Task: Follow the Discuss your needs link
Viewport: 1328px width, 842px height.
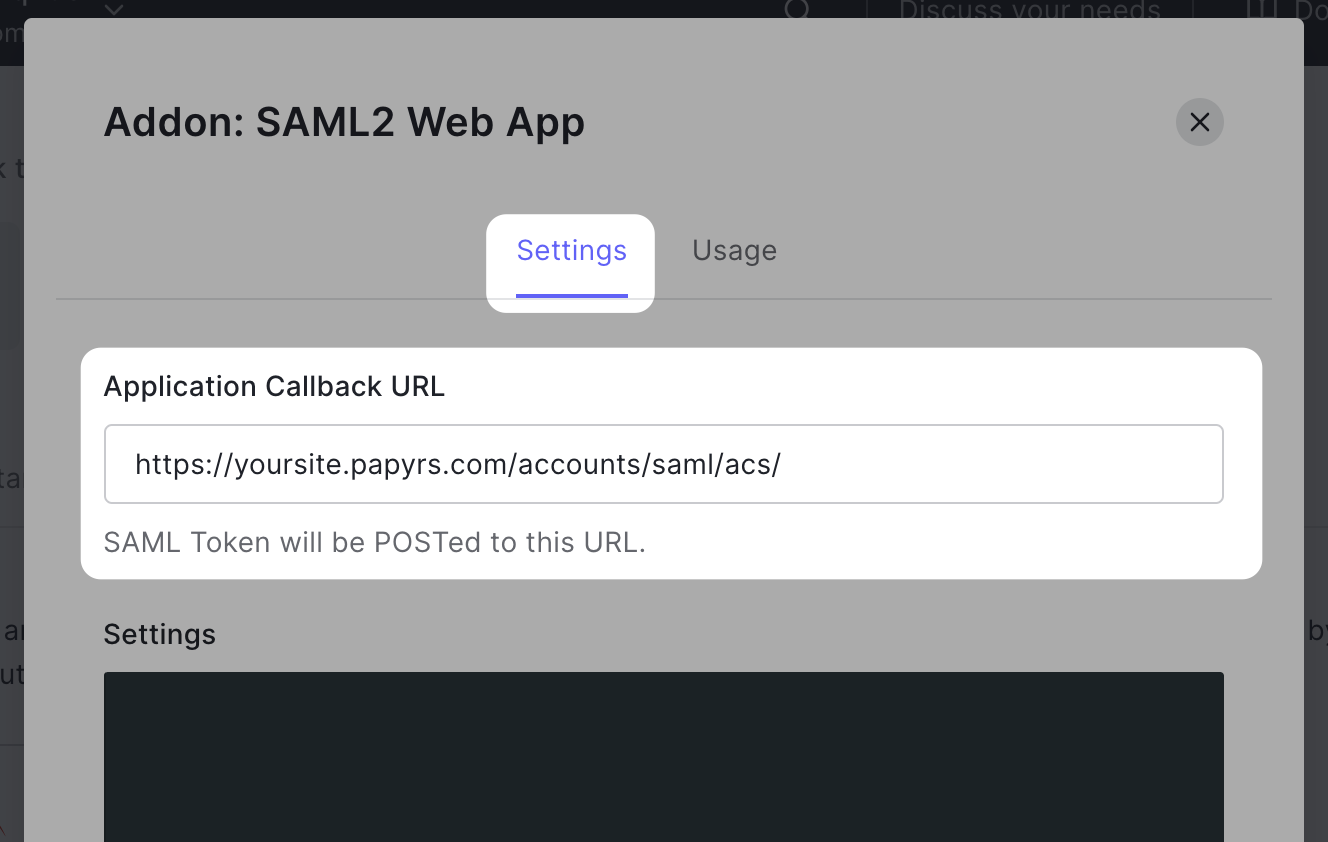Action: (1029, 11)
